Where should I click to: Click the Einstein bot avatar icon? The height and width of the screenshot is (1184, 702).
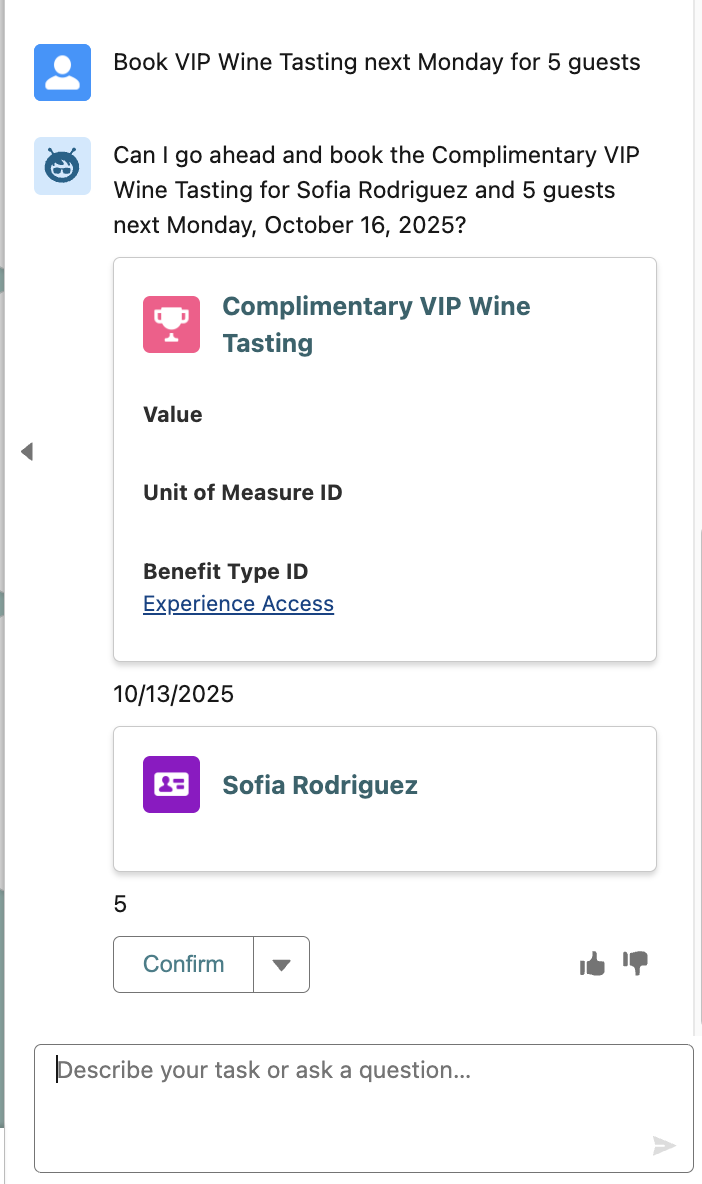point(63,166)
